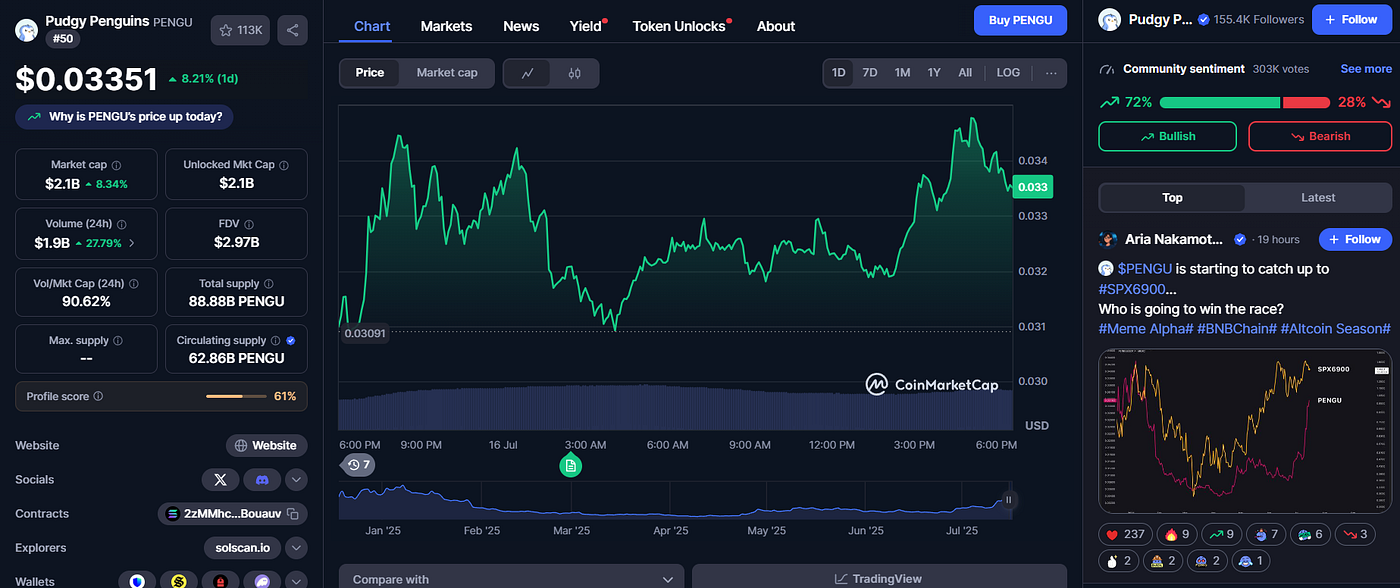Open the Compare with dropdown
The height and width of the screenshot is (588, 1400).
tap(511, 579)
